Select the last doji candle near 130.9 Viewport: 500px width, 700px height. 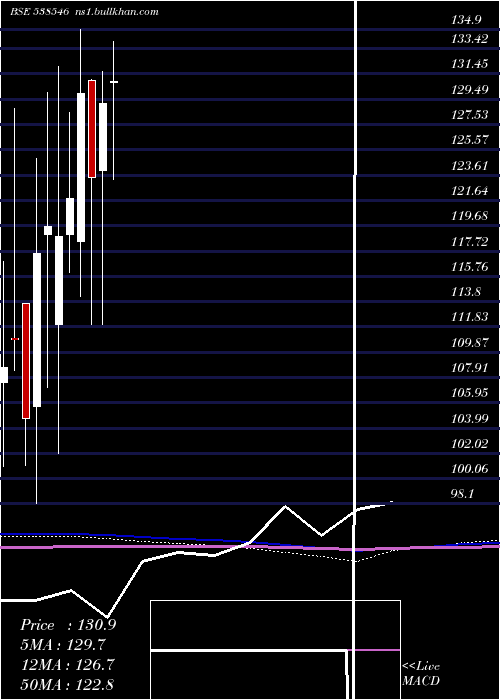tap(113, 82)
